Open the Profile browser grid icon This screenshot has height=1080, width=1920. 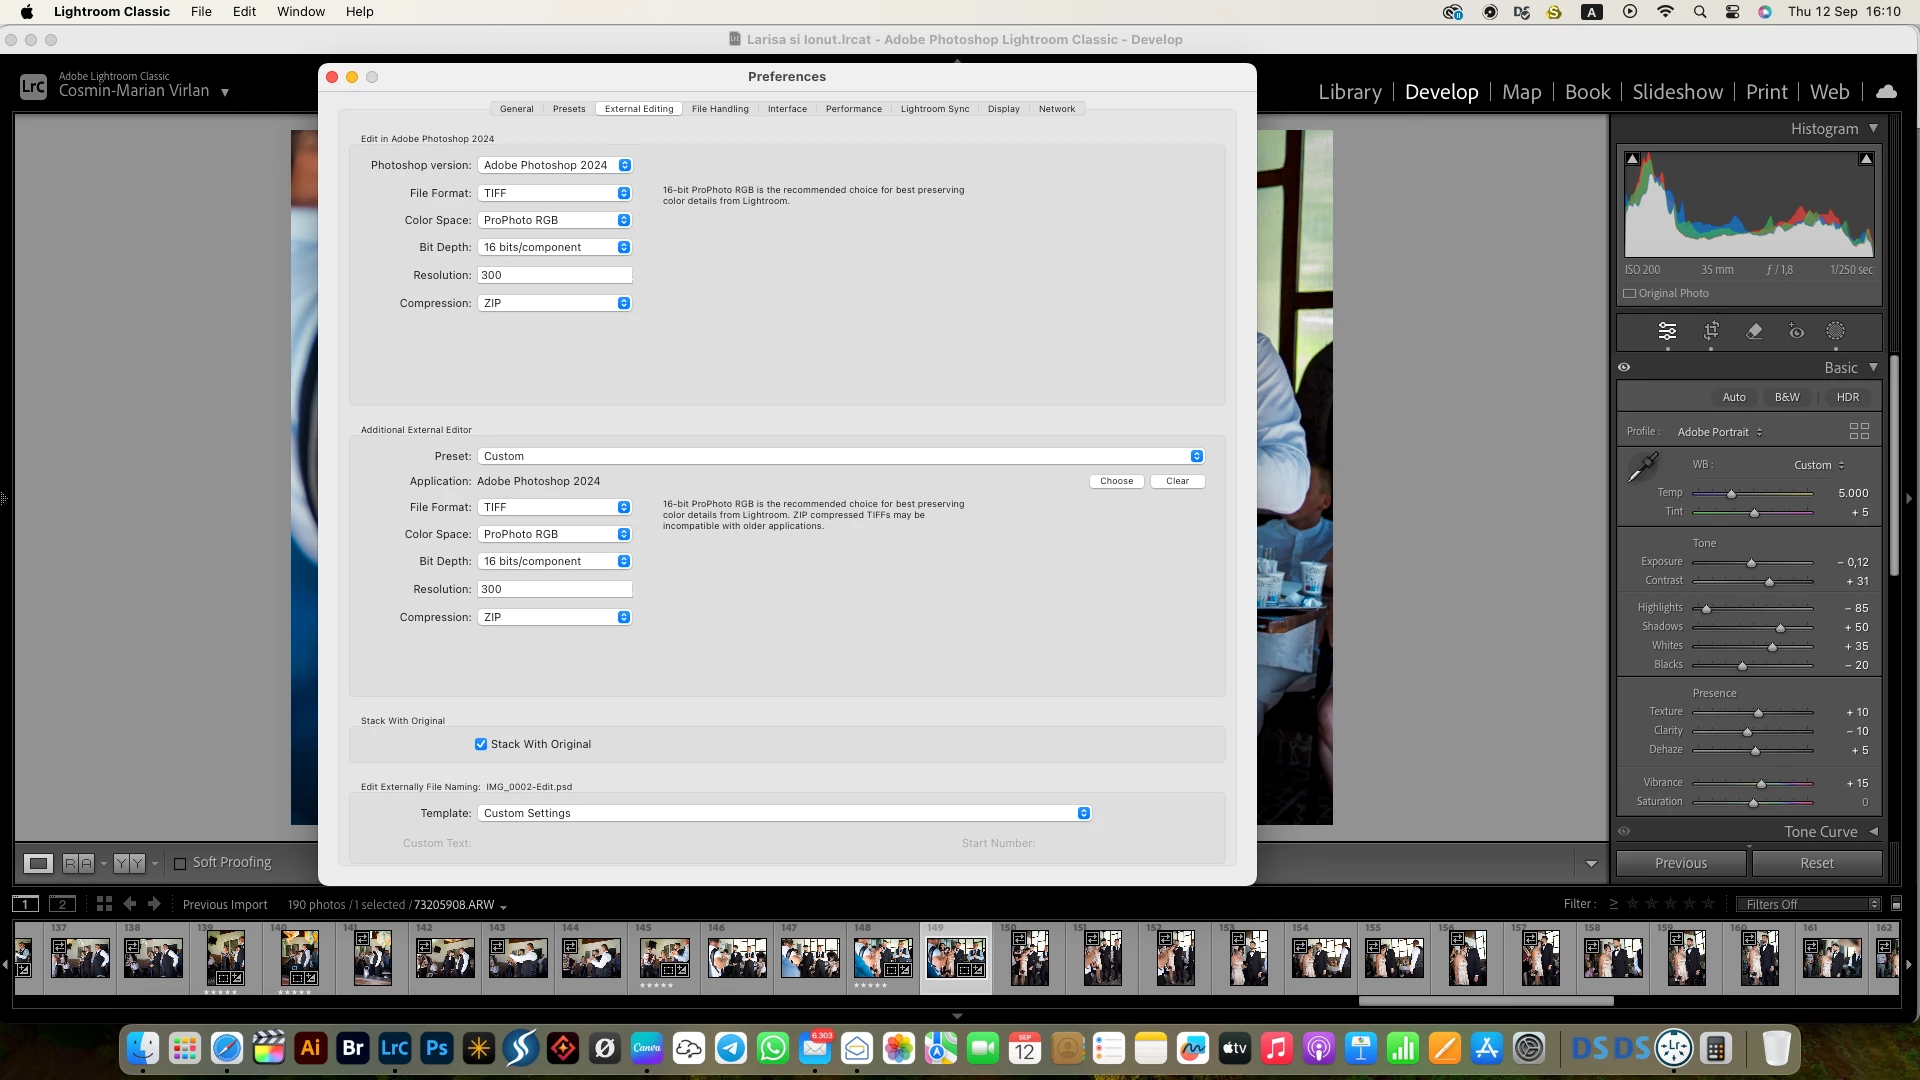(x=1859, y=431)
